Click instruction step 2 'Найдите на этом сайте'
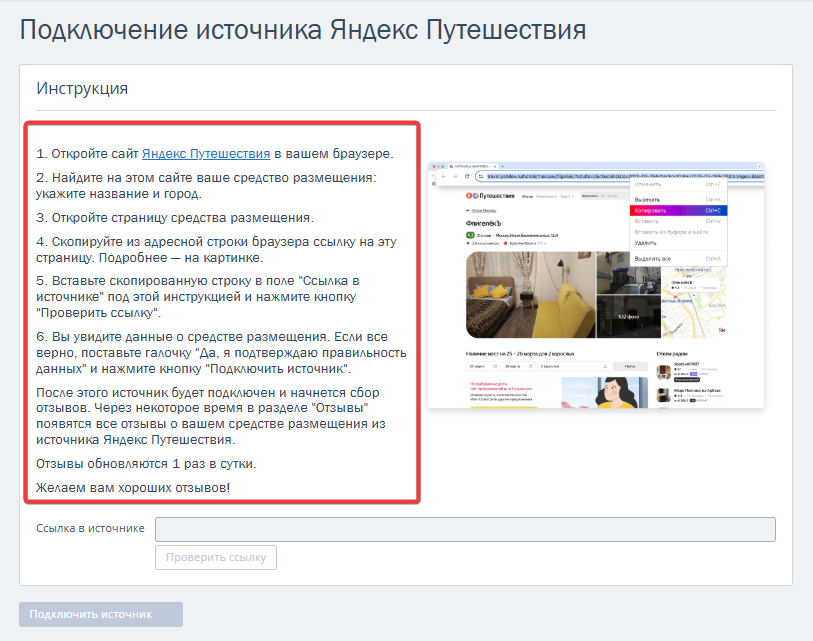The width and height of the screenshot is (813, 641). point(206,186)
